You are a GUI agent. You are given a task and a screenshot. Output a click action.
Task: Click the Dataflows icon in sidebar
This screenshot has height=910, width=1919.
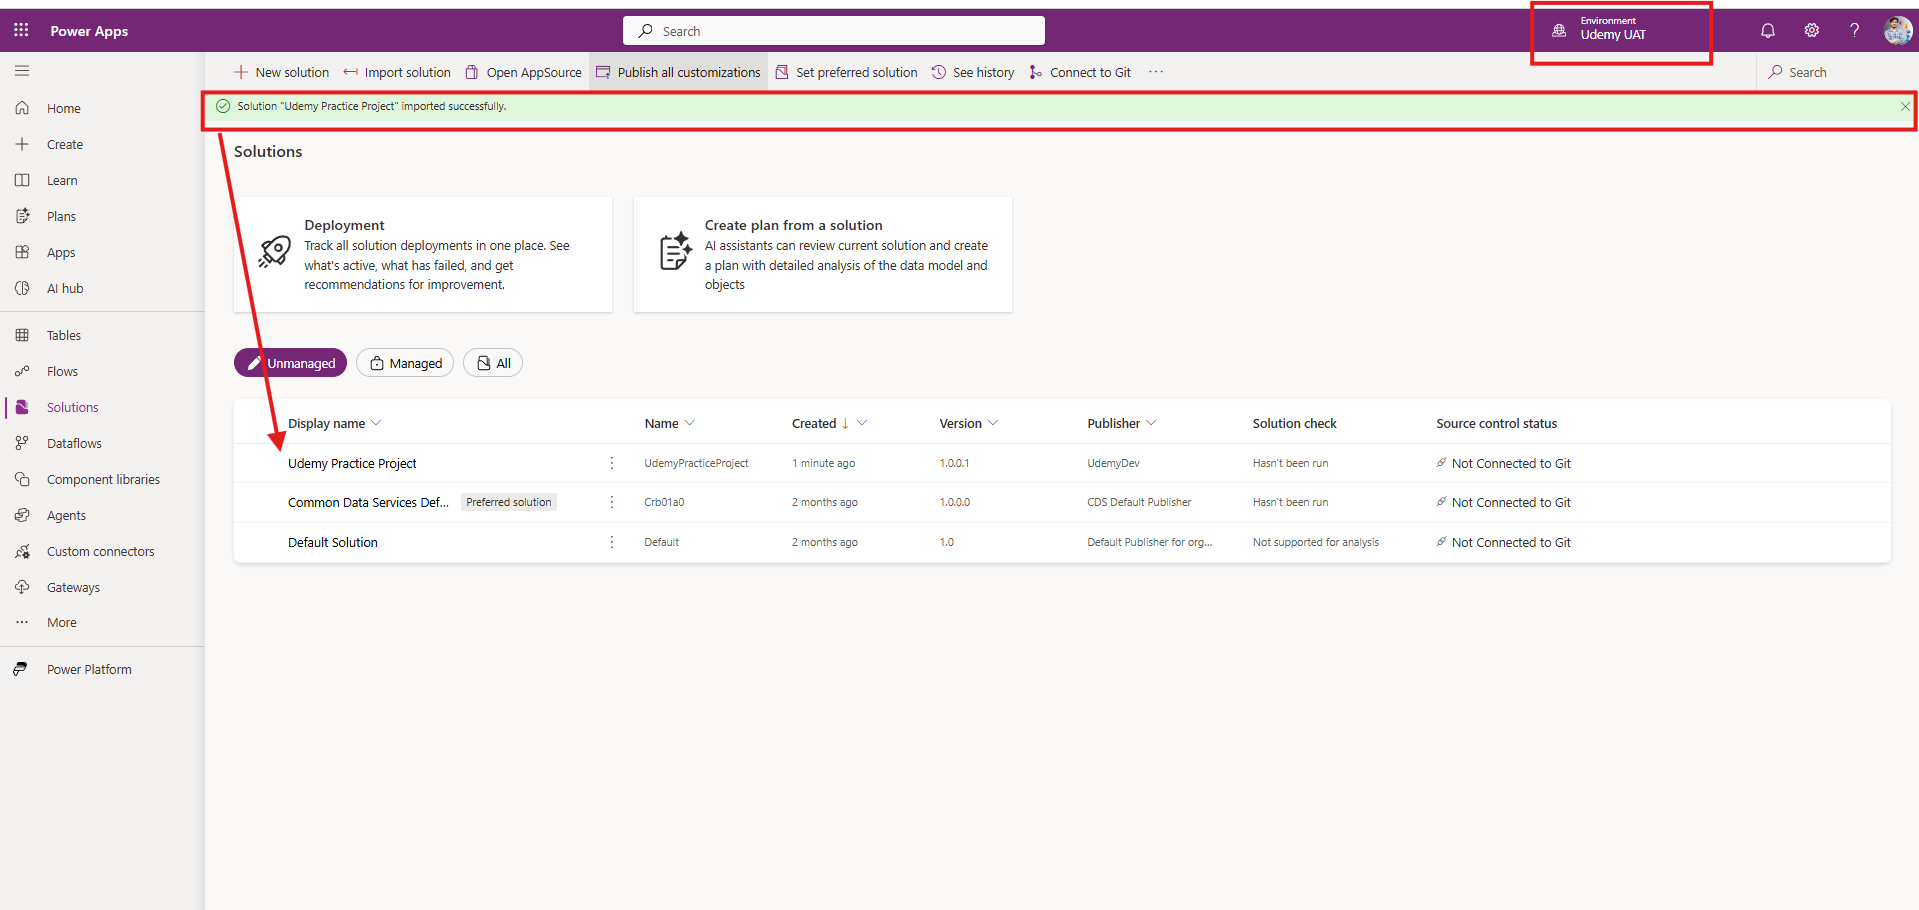coord(22,443)
